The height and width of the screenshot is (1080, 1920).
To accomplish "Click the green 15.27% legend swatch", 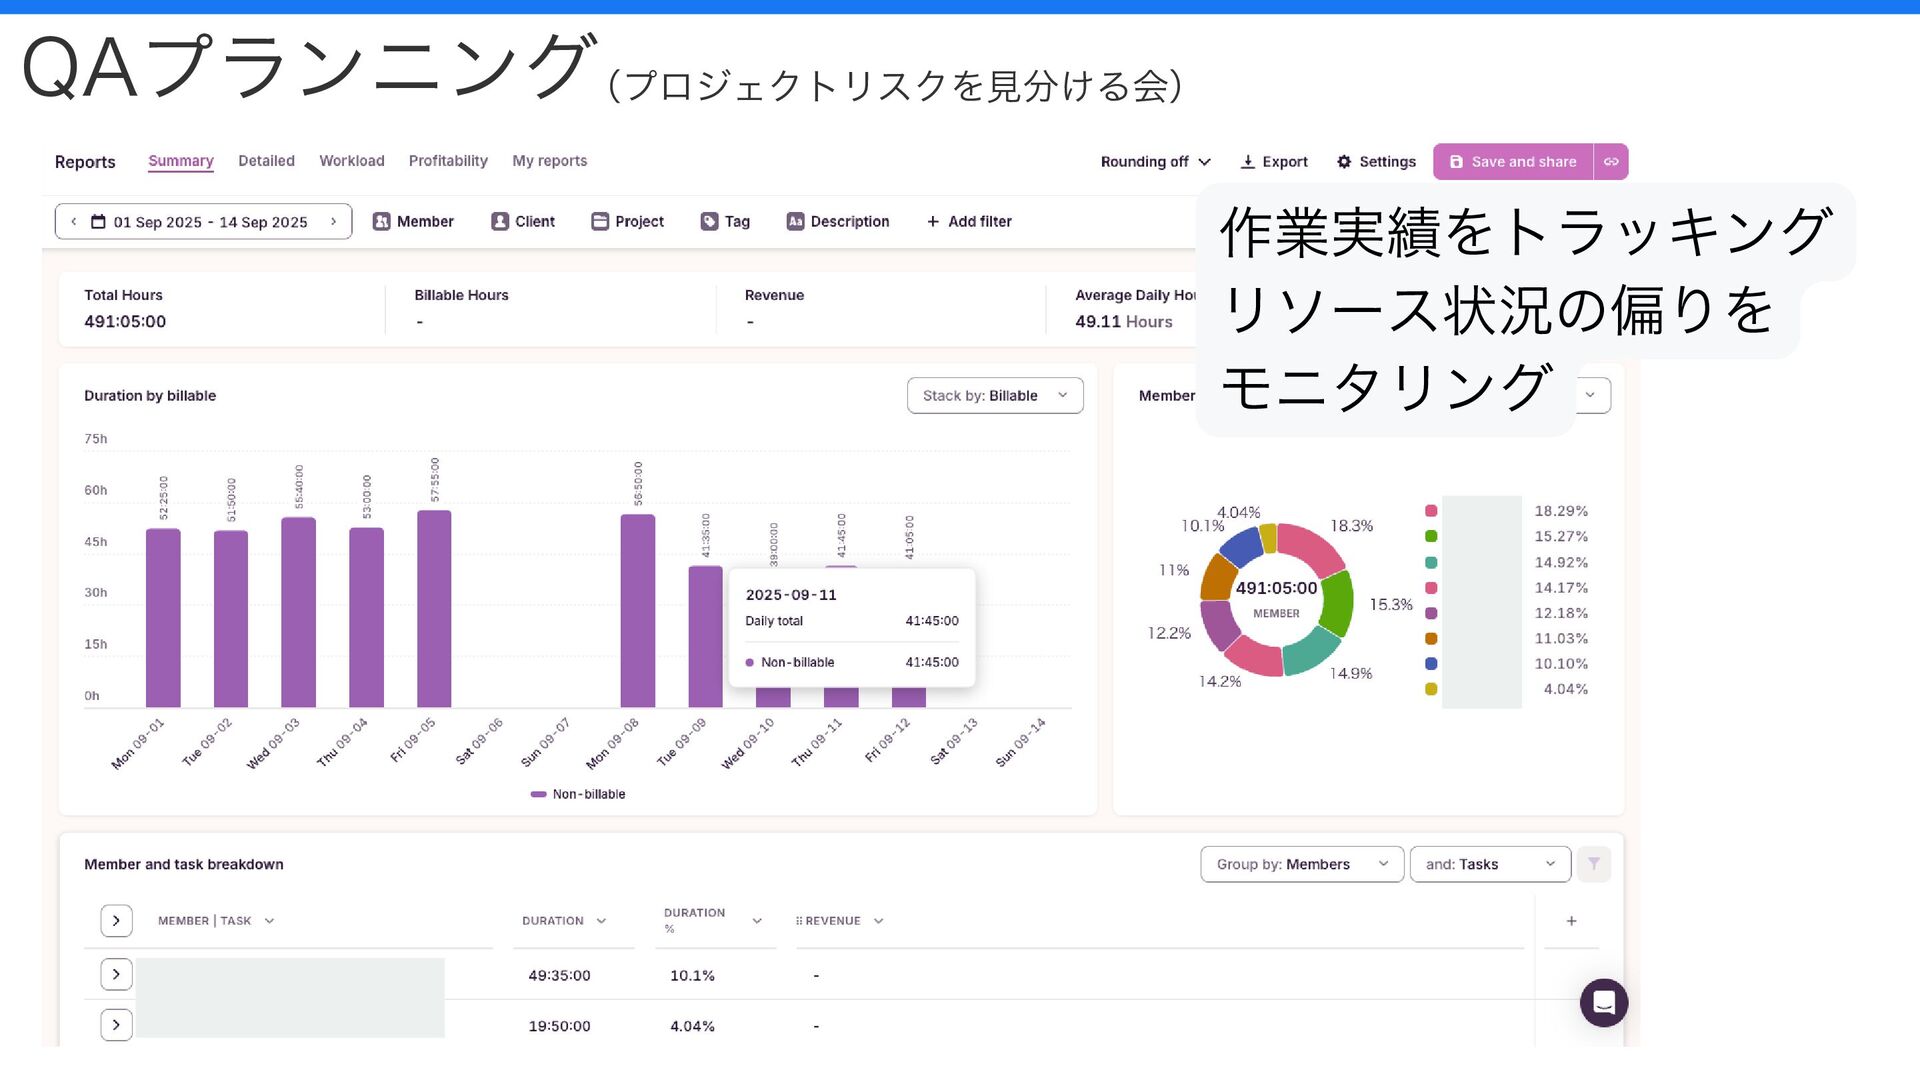I will tap(1431, 537).
